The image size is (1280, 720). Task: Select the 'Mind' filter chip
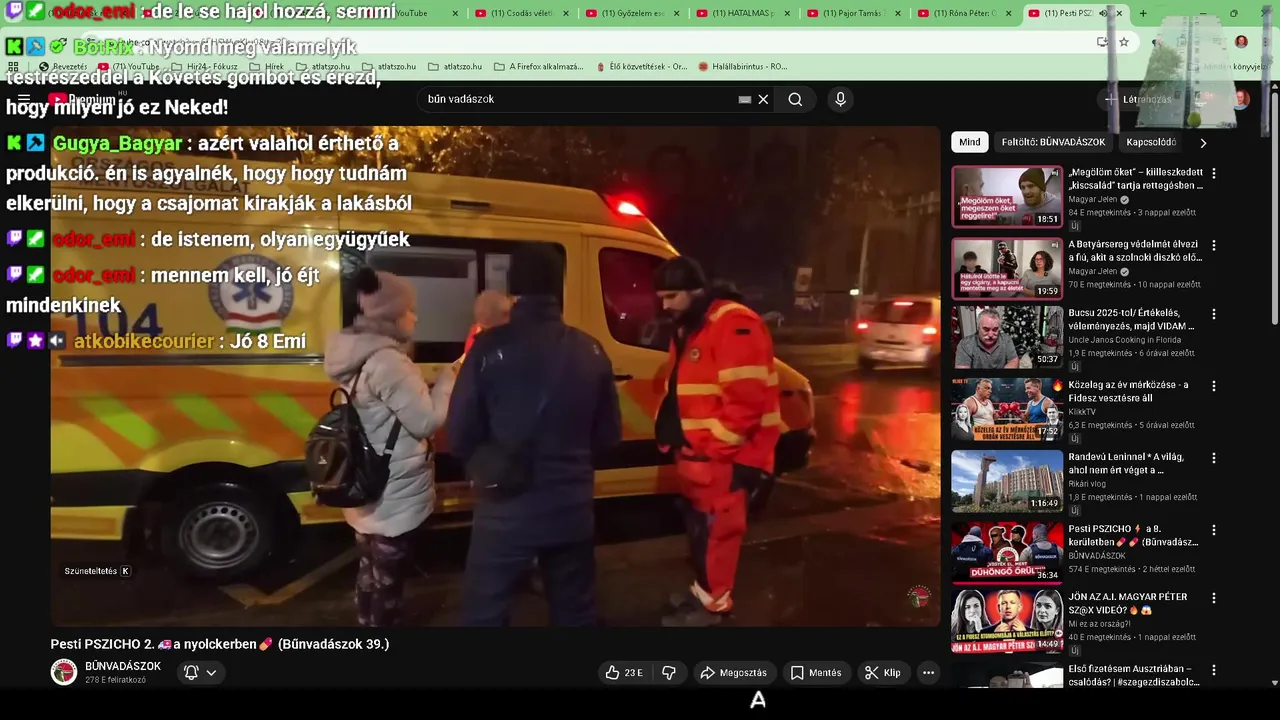(x=970, y=142)
